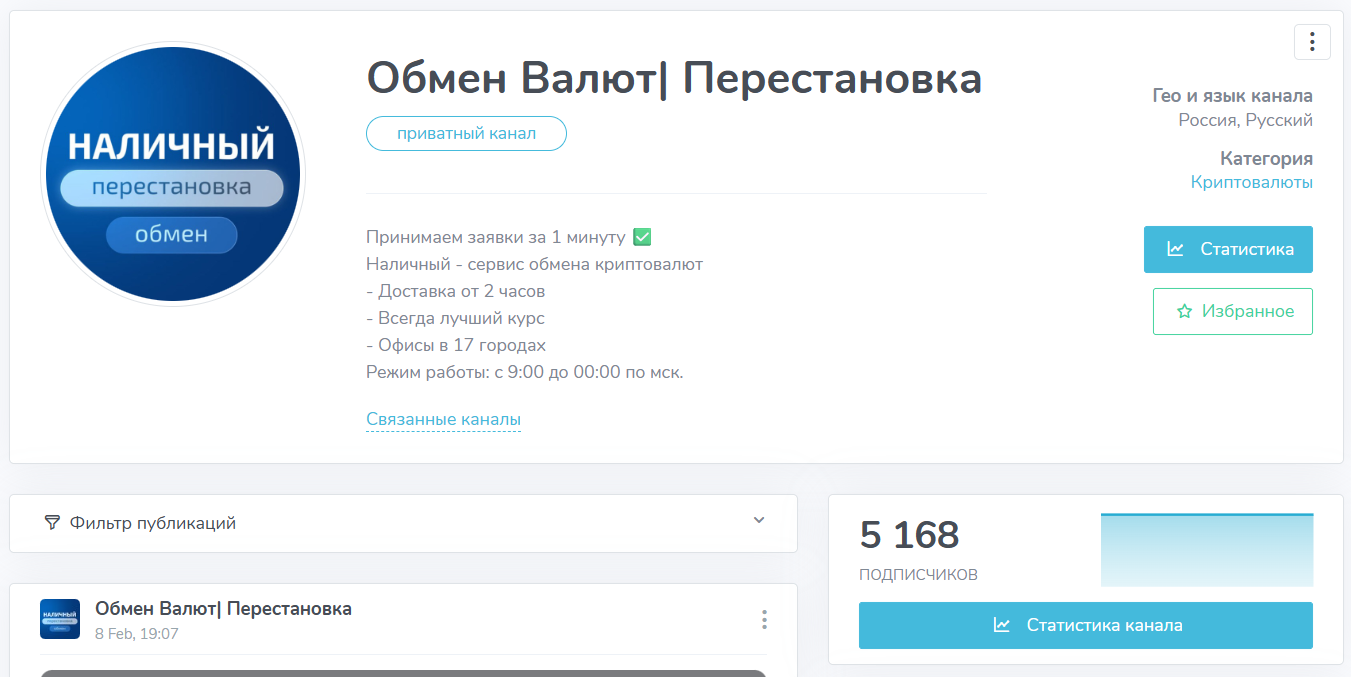Open the Криптовалюты category link
The width and height of the screenshot is (1351, 677).
(x=1251, y=182)
